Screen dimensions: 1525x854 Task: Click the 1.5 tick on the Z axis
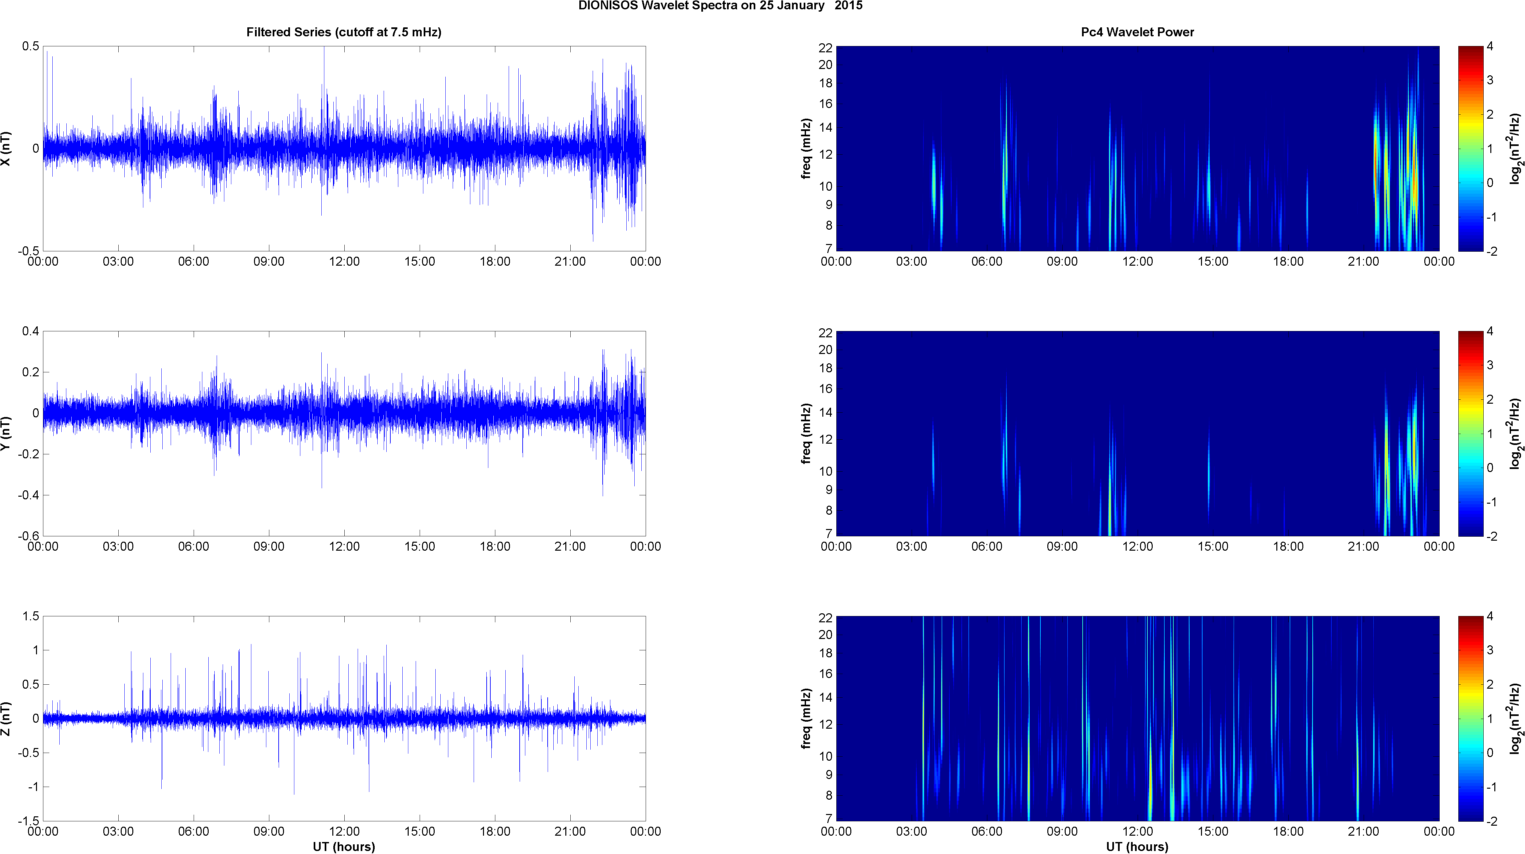tap(31, 617)
